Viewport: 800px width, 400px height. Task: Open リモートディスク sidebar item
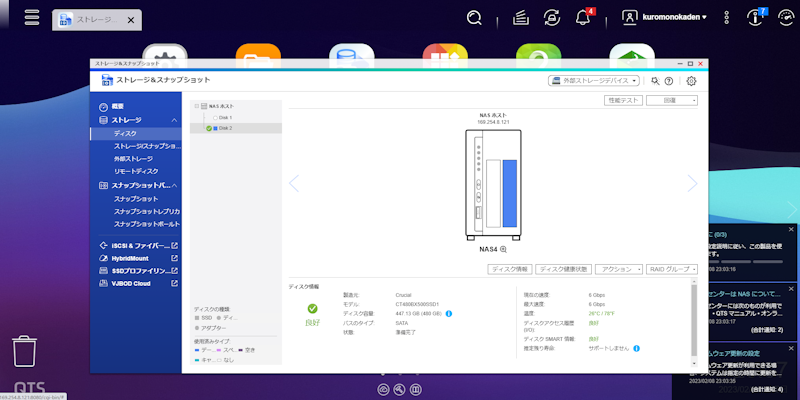[136, 171]
